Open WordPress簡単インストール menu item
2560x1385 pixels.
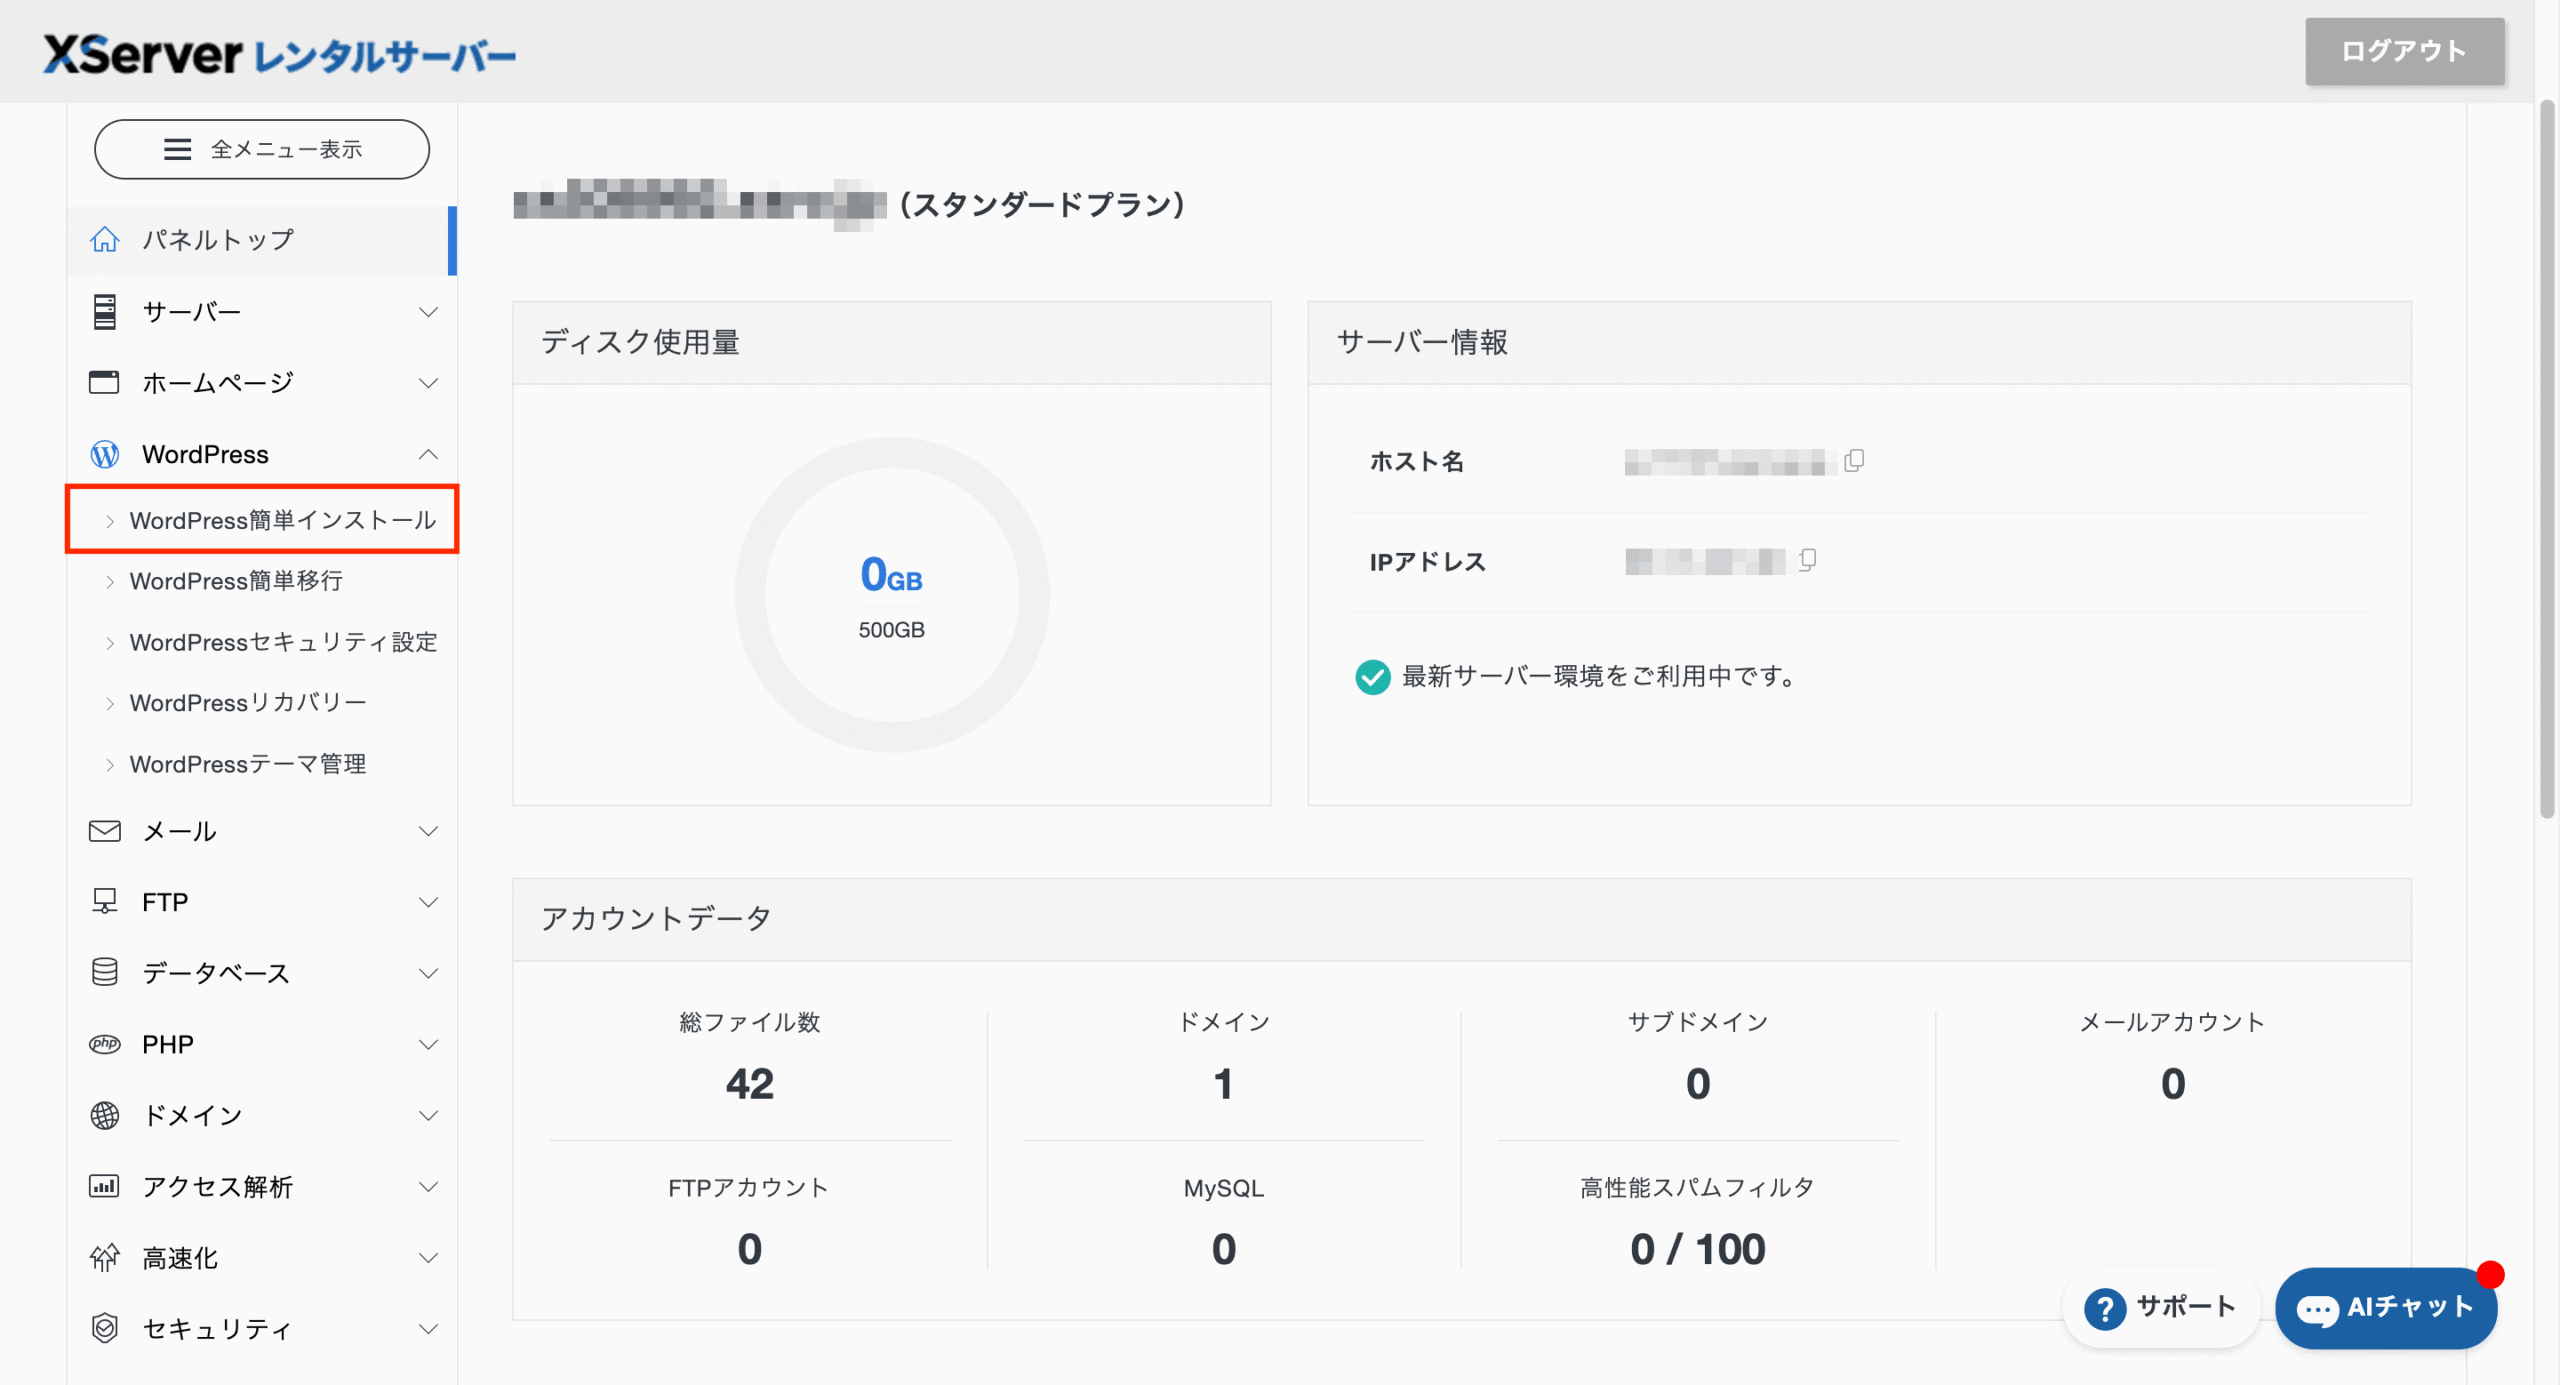click(262, 520)
